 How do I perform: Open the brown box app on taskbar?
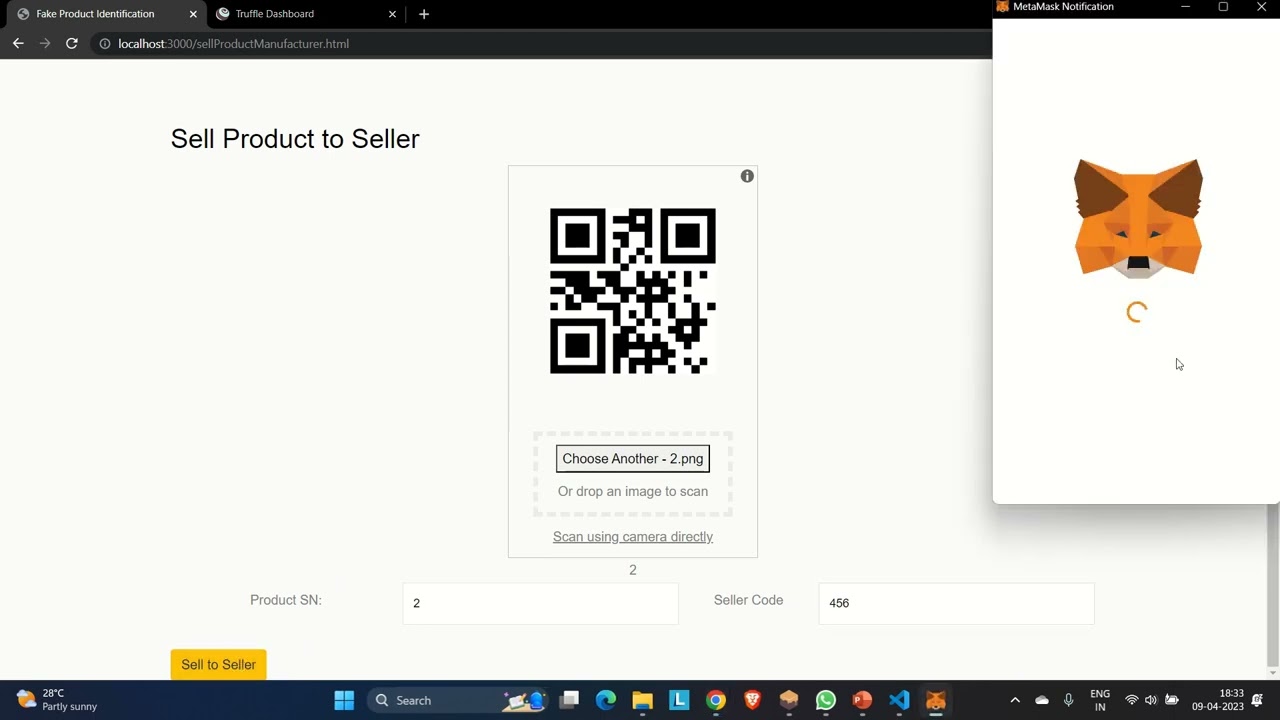click(x=789, y=700)
